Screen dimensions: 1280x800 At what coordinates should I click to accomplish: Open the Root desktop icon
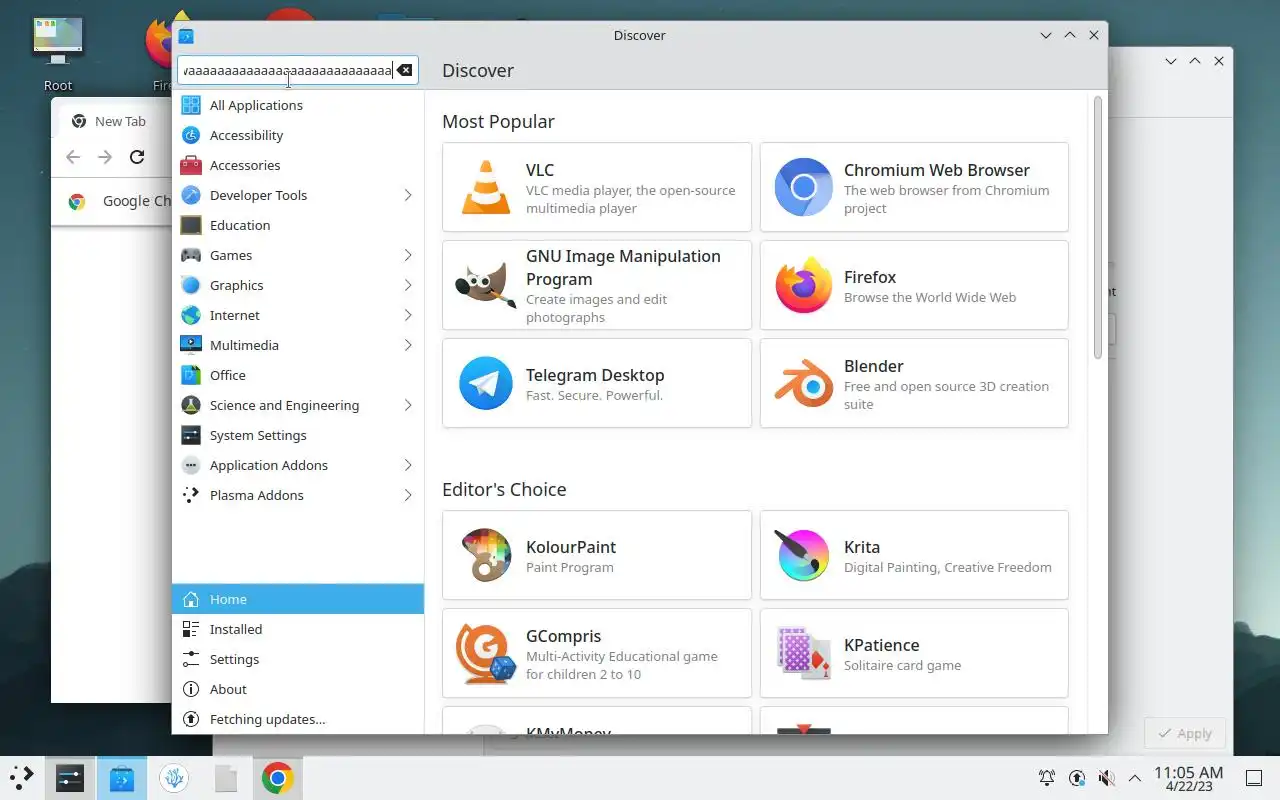click(58, 54)
